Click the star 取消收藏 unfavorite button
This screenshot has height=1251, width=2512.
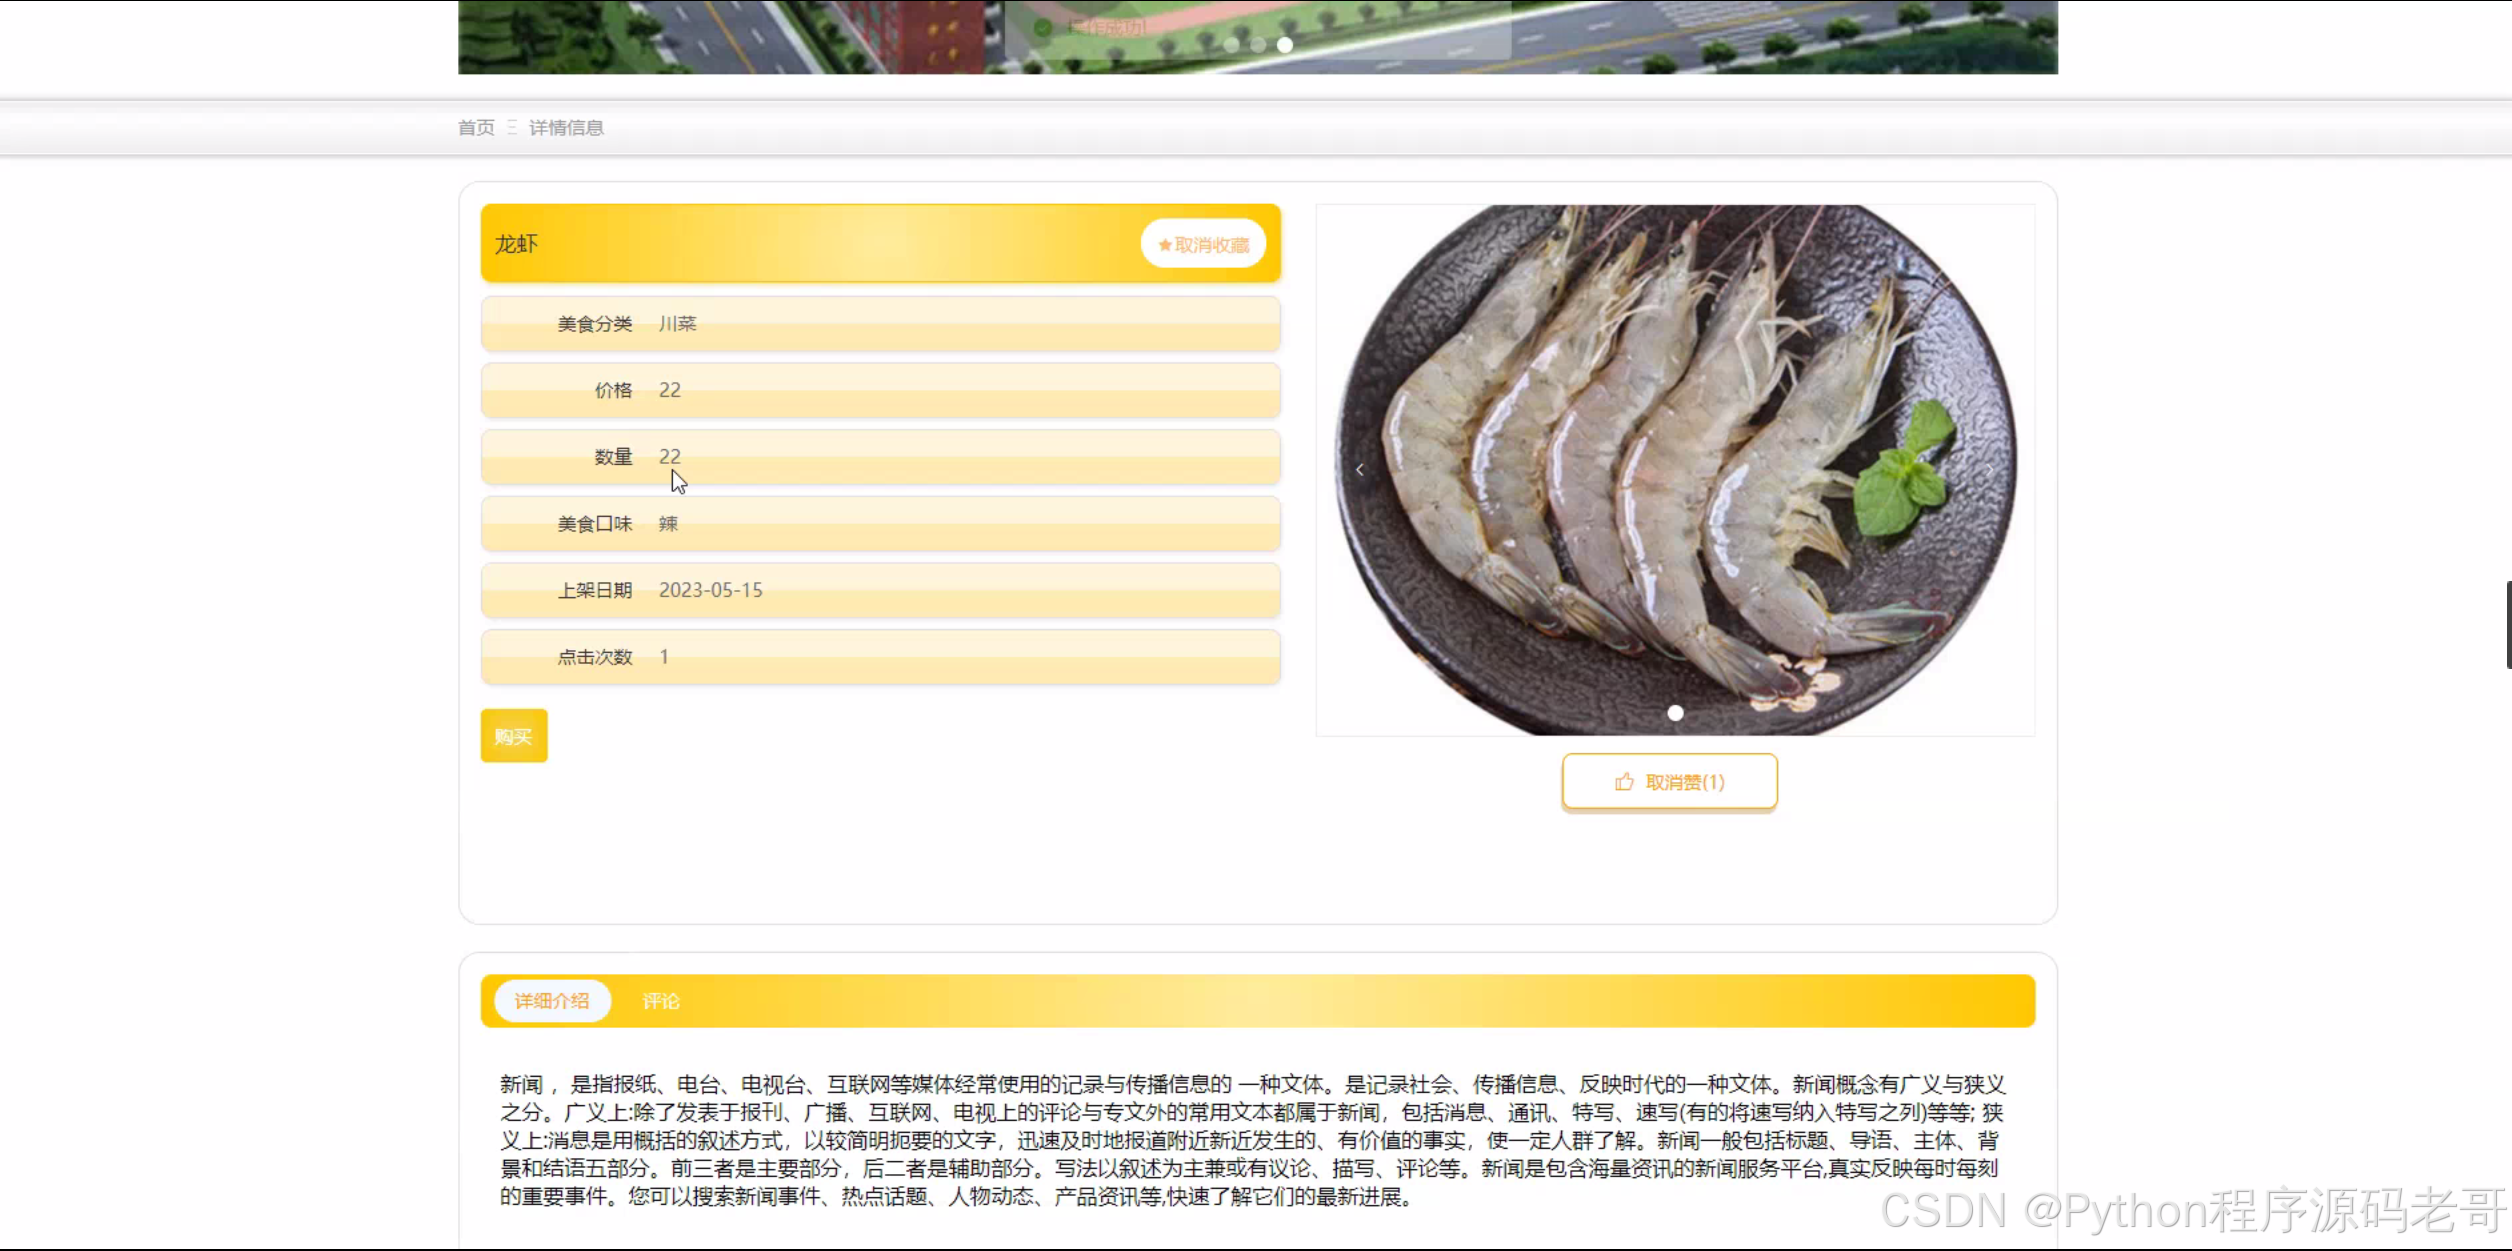click(1203, 244)
